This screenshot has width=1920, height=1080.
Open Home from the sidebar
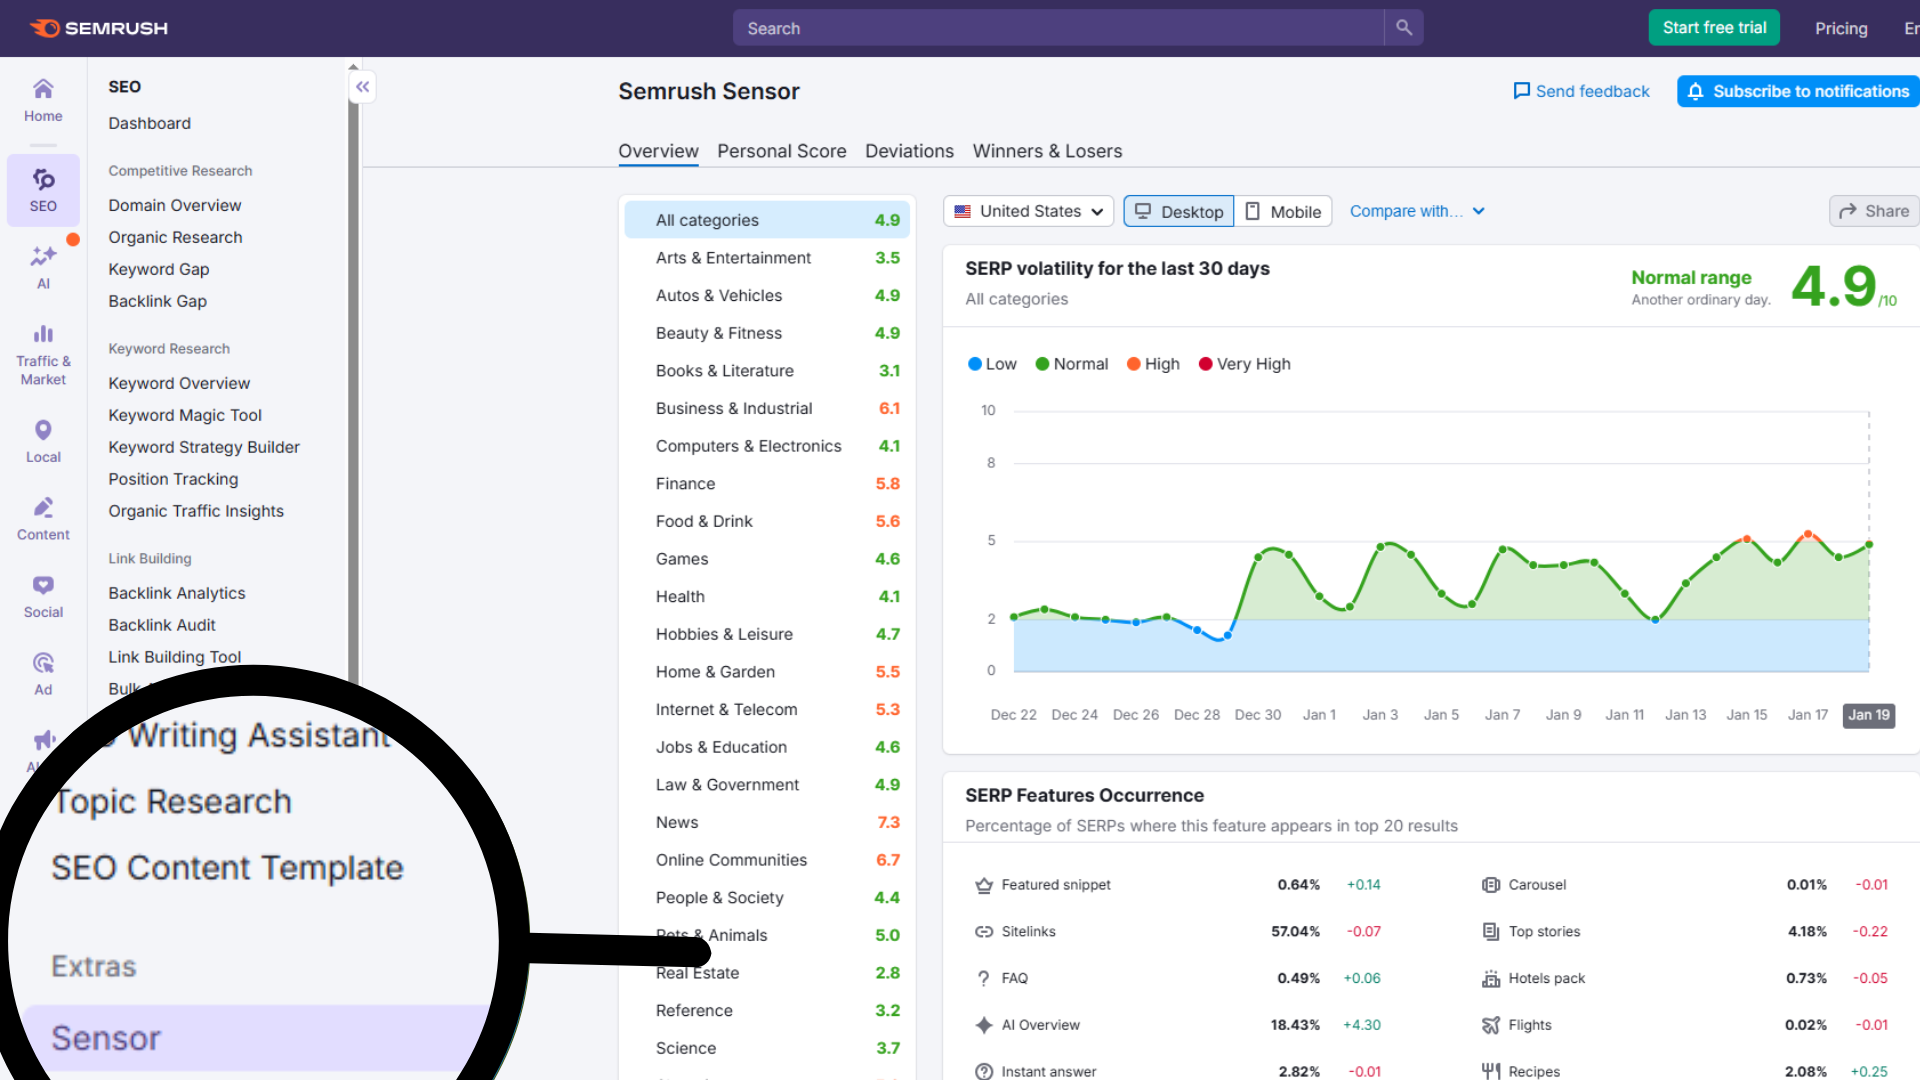pyautogui.click(x=43, y=101)
